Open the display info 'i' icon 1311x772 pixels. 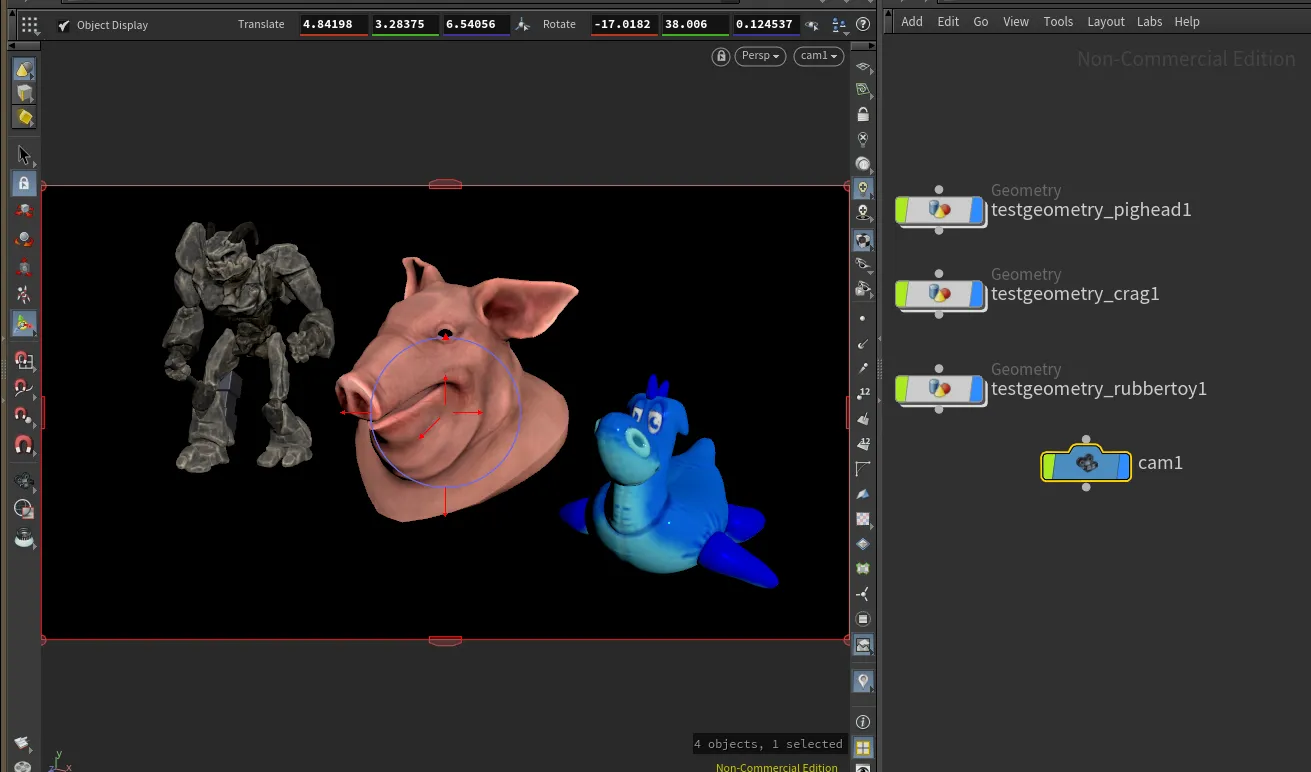coord(863,721)
